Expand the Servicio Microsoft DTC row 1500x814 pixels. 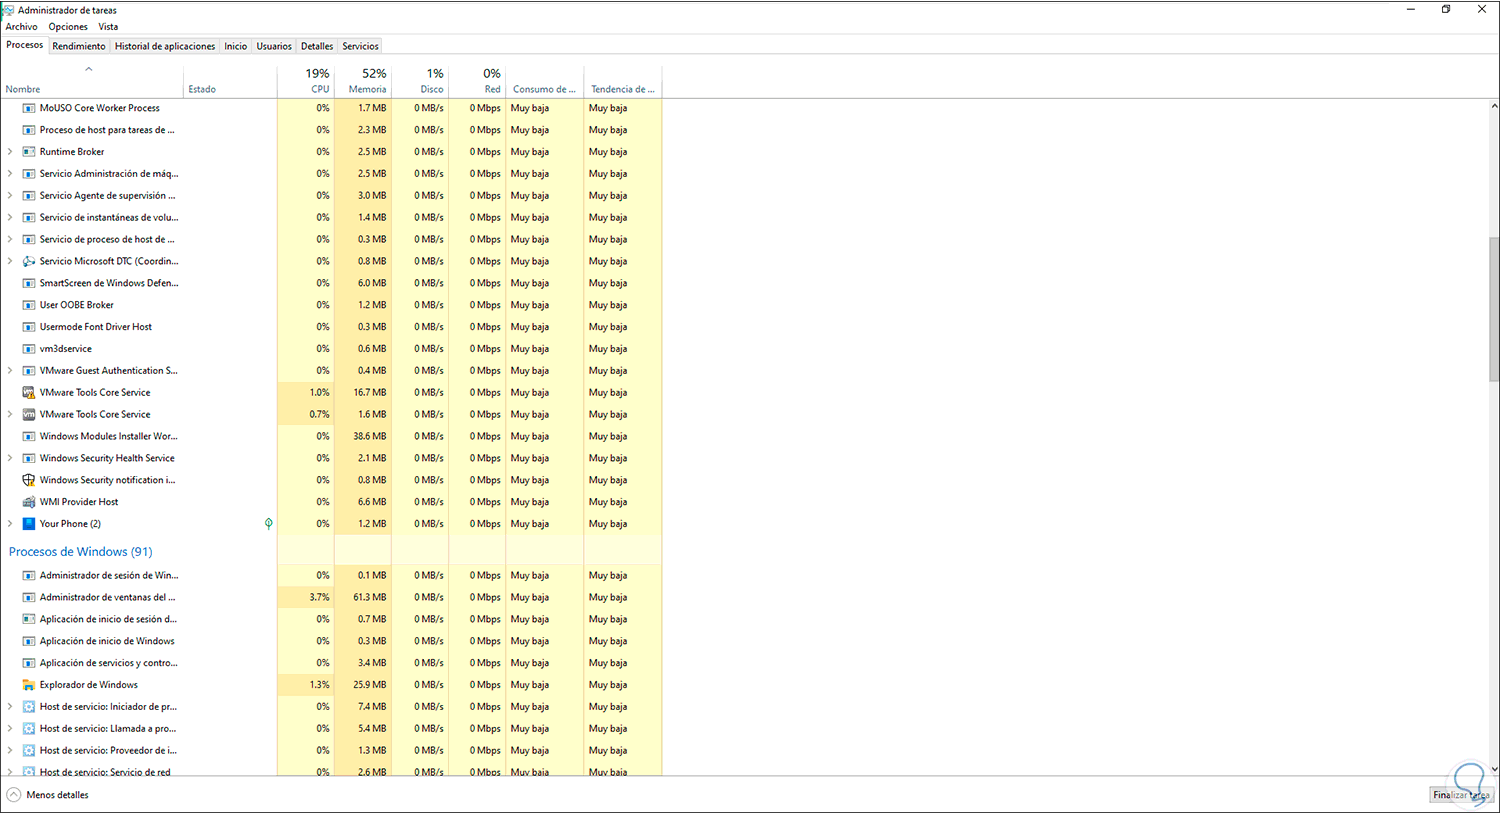click(10, 261)
